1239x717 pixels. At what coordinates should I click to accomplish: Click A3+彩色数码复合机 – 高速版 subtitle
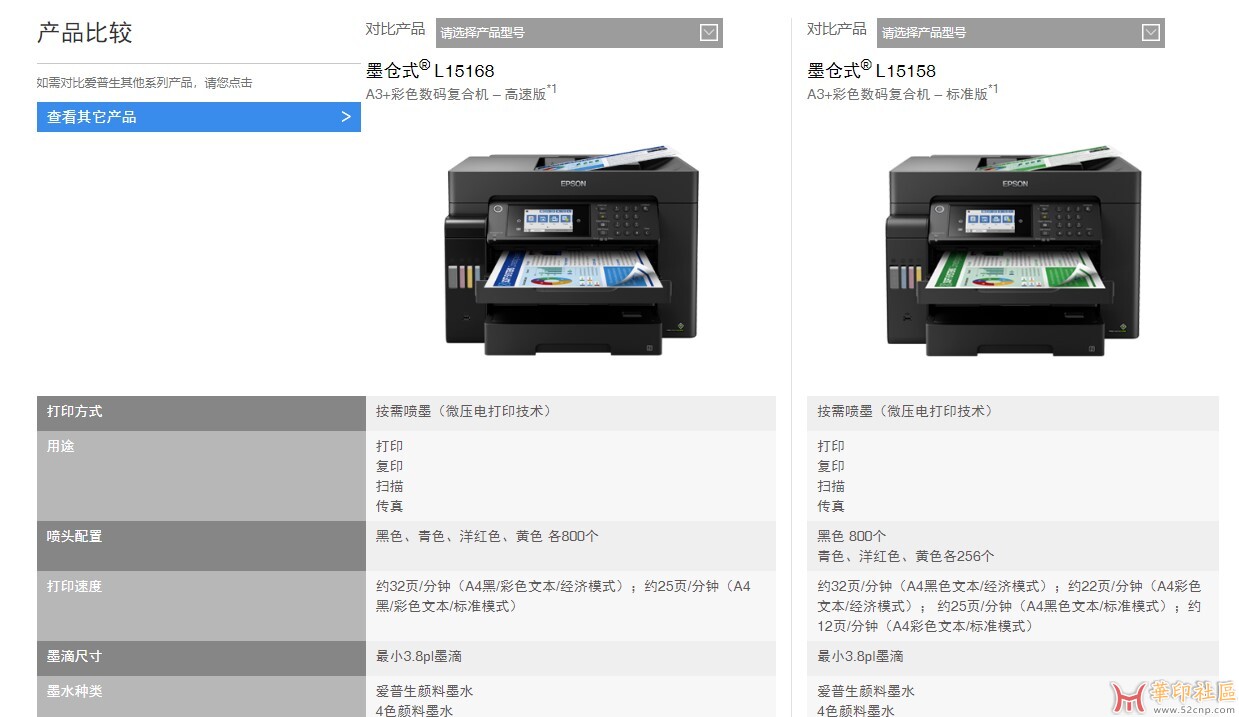pyautogui.click(x=461, y=92)
